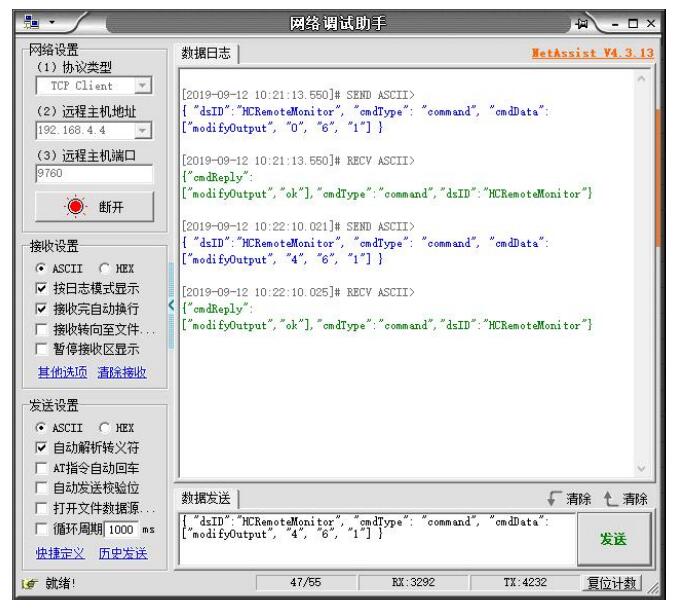675x609 pixels.
Task: Click the 10:21:13.550 RECV ASCII log line
Action: (298, 161)
